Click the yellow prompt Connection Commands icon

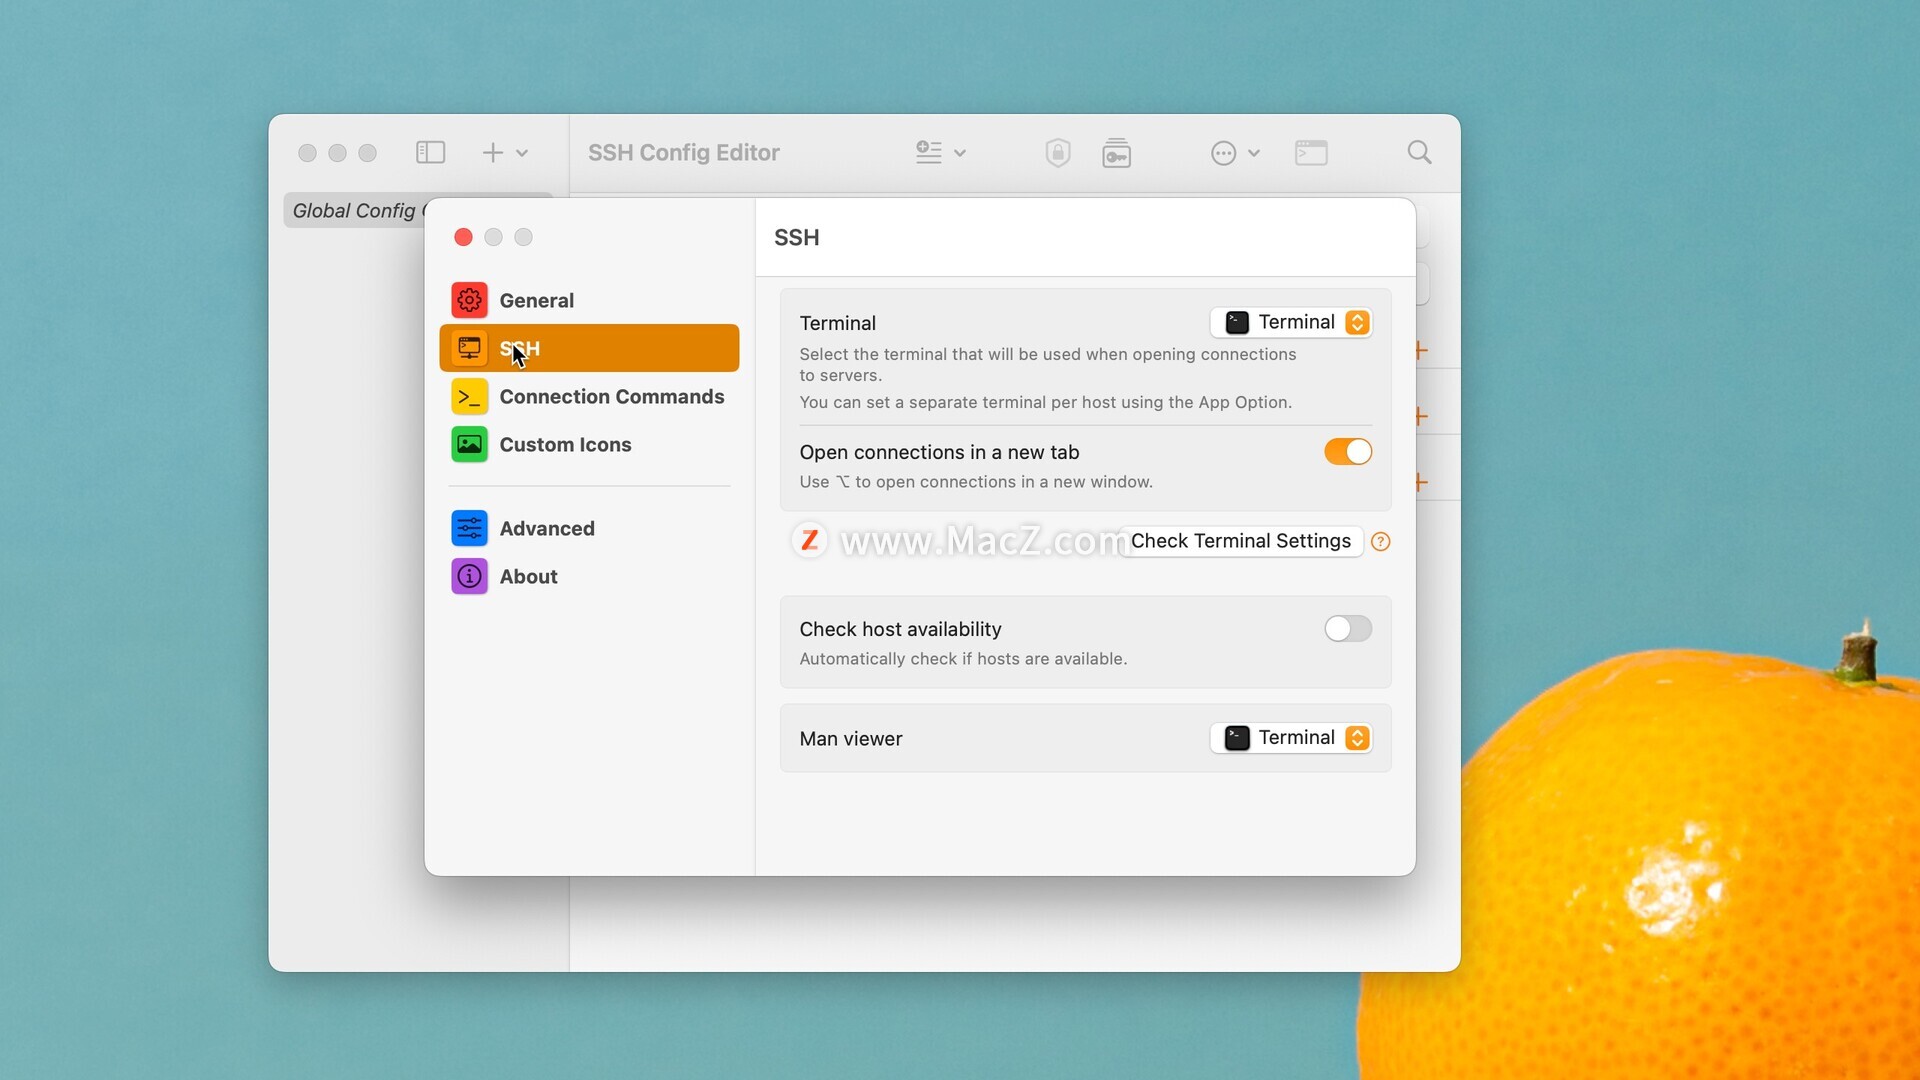tap(469, 396)
